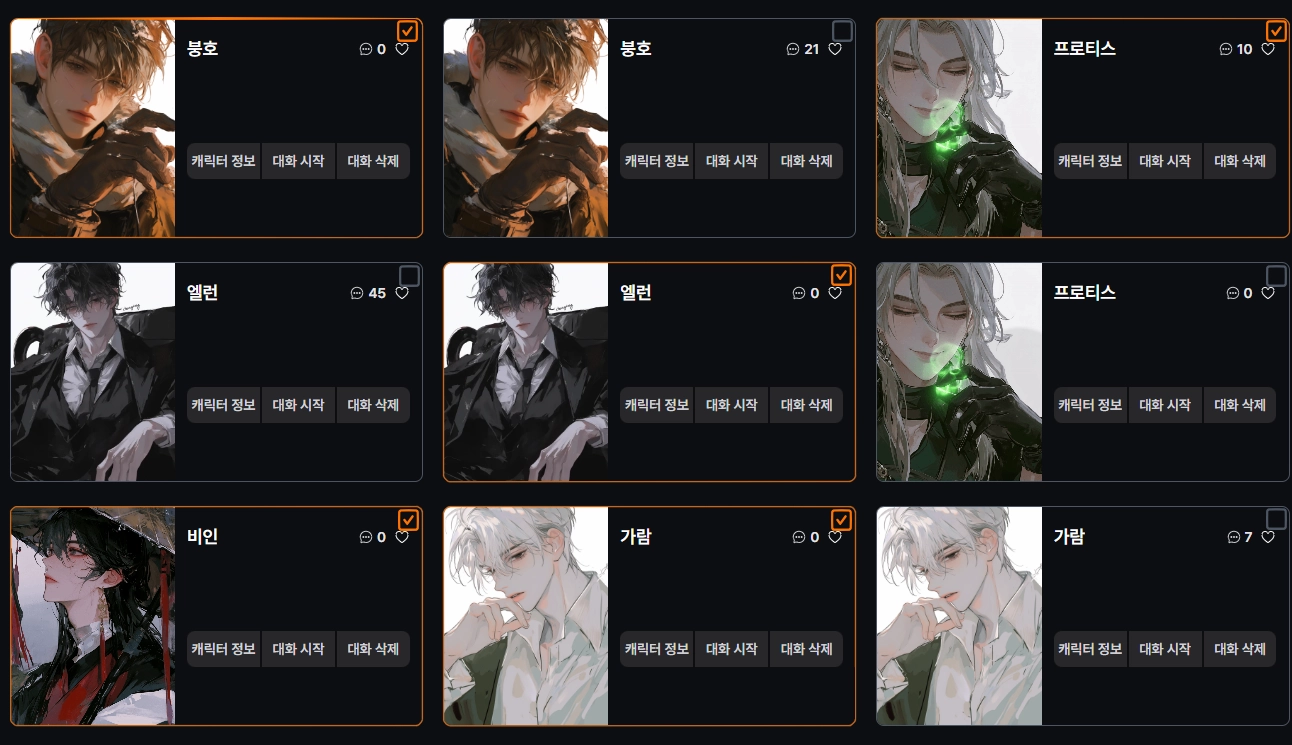Click the 비인 character portrait thumbnail

coord(93,616)
